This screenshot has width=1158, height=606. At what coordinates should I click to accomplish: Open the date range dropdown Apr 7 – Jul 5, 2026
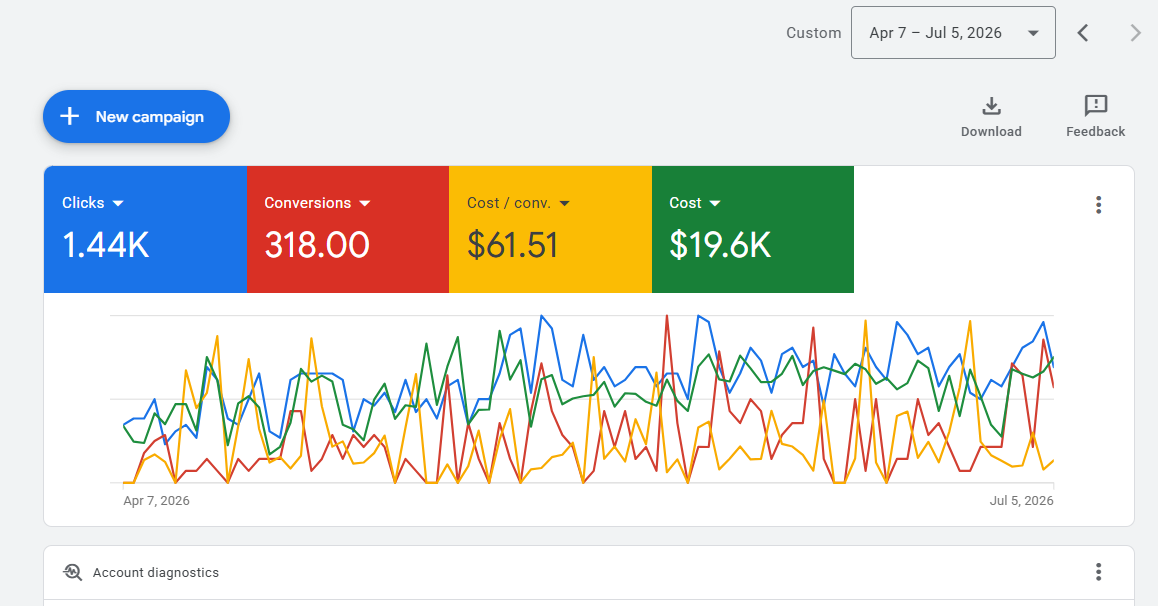[953, 32]
